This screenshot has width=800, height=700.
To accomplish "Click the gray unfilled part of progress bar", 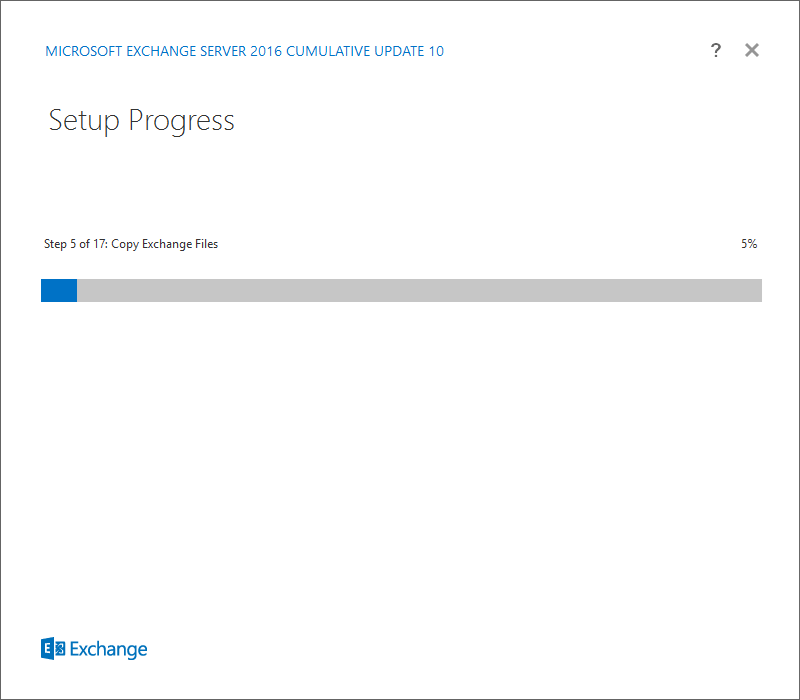I will [419, 290].
